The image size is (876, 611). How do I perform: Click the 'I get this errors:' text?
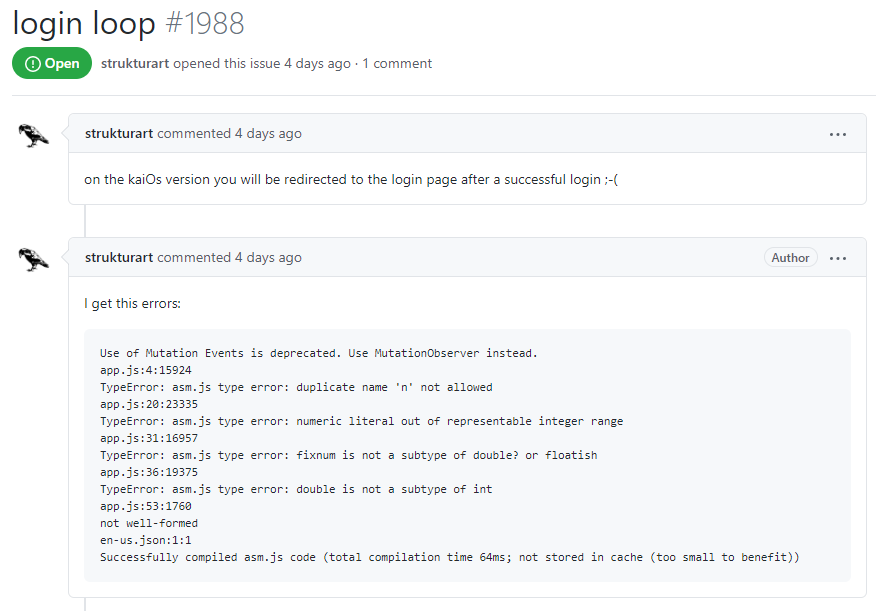pyautogui.click(x=133, y=303)
